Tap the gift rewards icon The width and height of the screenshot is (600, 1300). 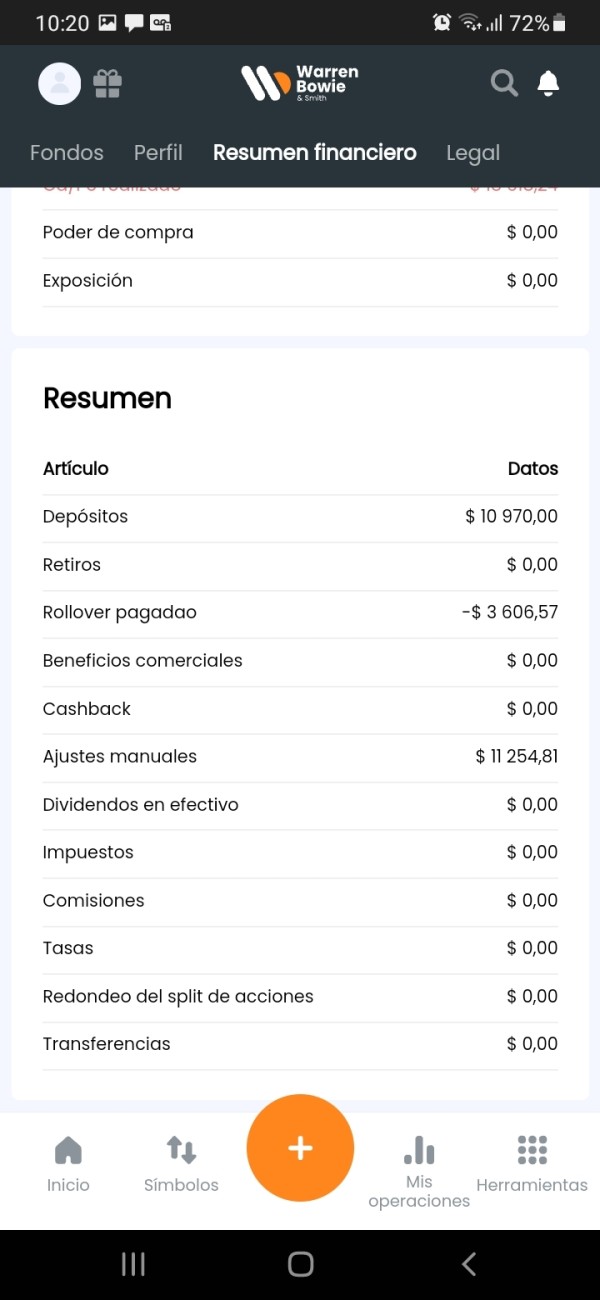point(107,83)
